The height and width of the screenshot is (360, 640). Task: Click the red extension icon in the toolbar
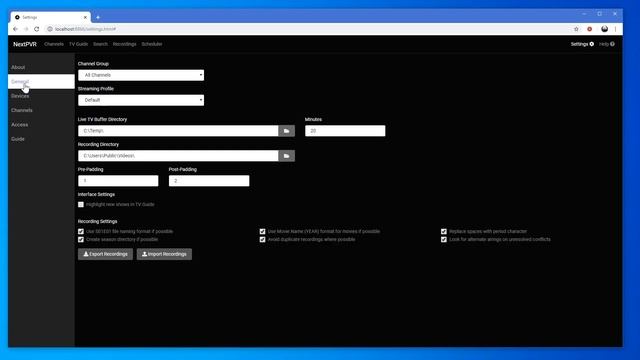click(x=589, y=29)
